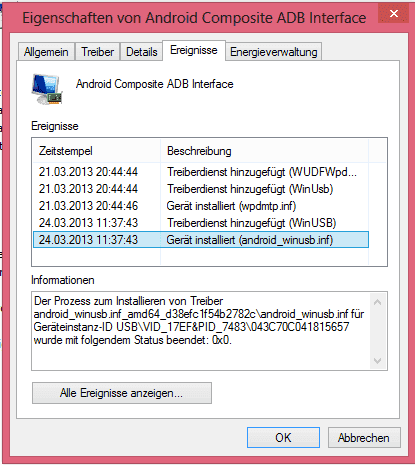Click the information box scroll down arrow
Viewport: 415px width, 465px height.
[378, 360]
